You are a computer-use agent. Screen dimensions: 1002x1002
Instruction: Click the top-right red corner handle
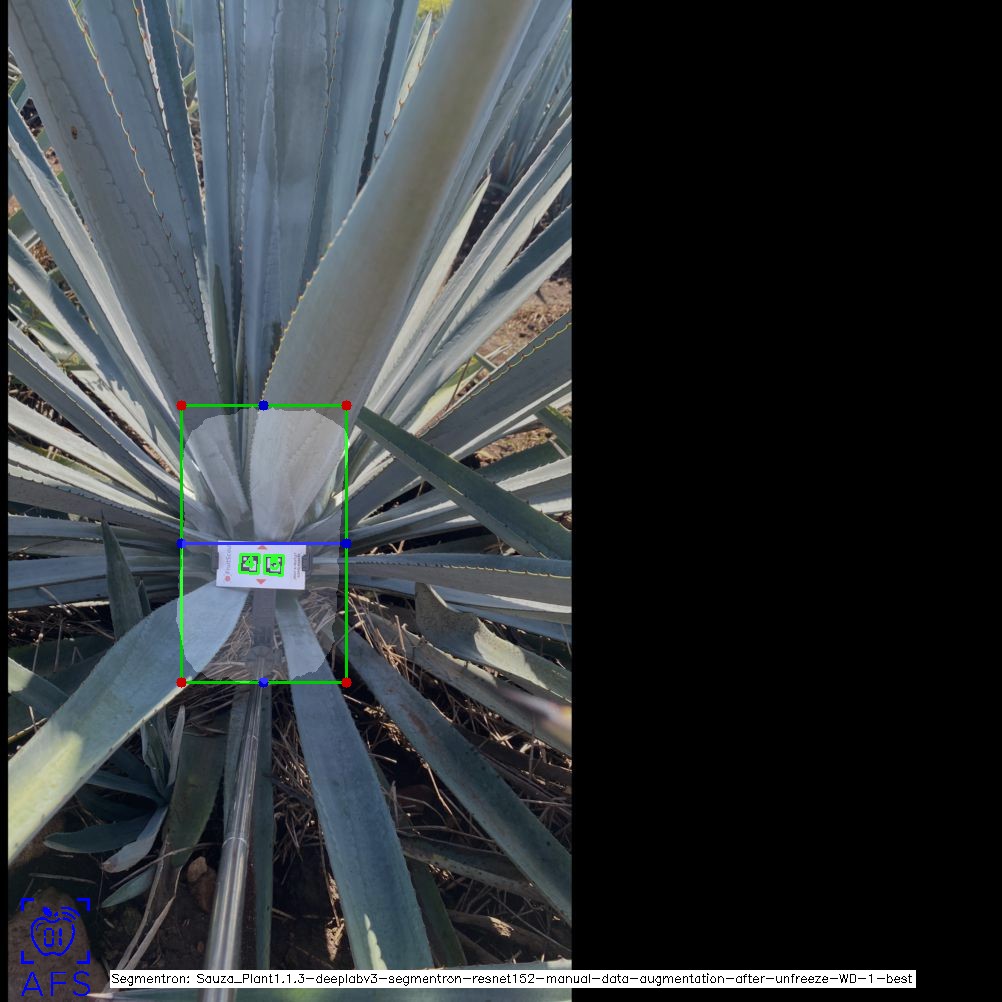346,405
